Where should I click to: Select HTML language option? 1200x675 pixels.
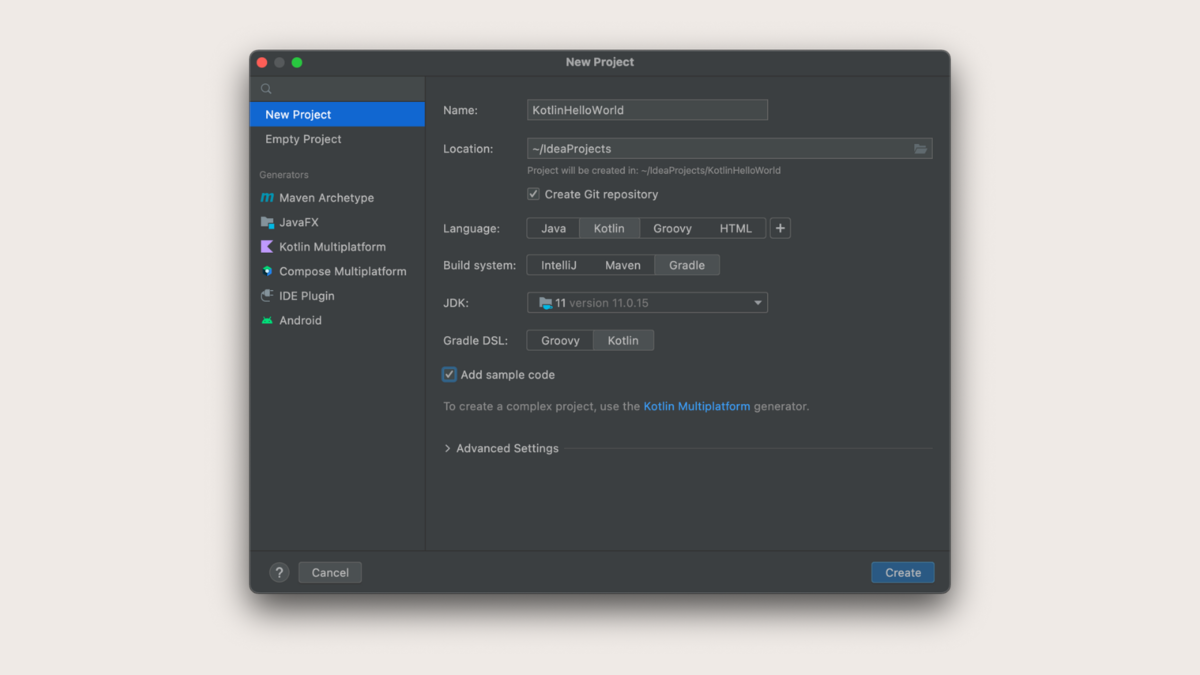736,228
